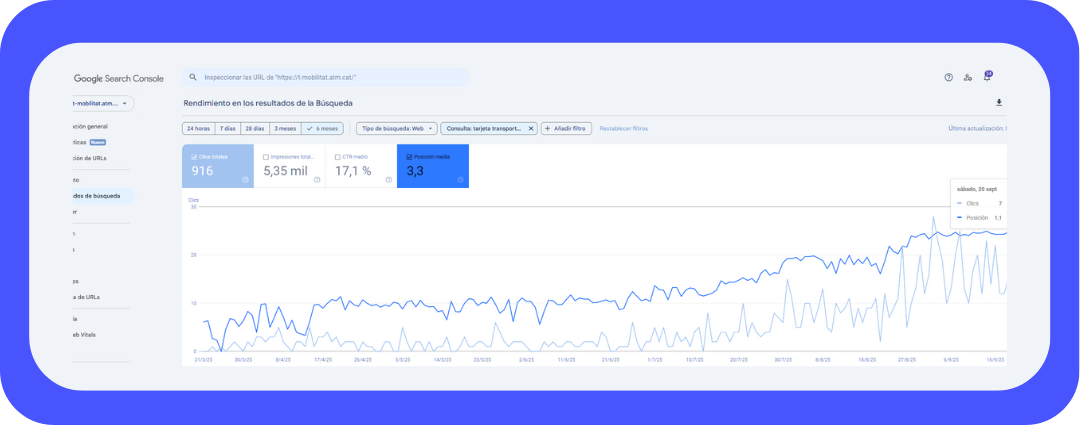
Task: Click the help icon on Posición media card
Action: (461, 180)
